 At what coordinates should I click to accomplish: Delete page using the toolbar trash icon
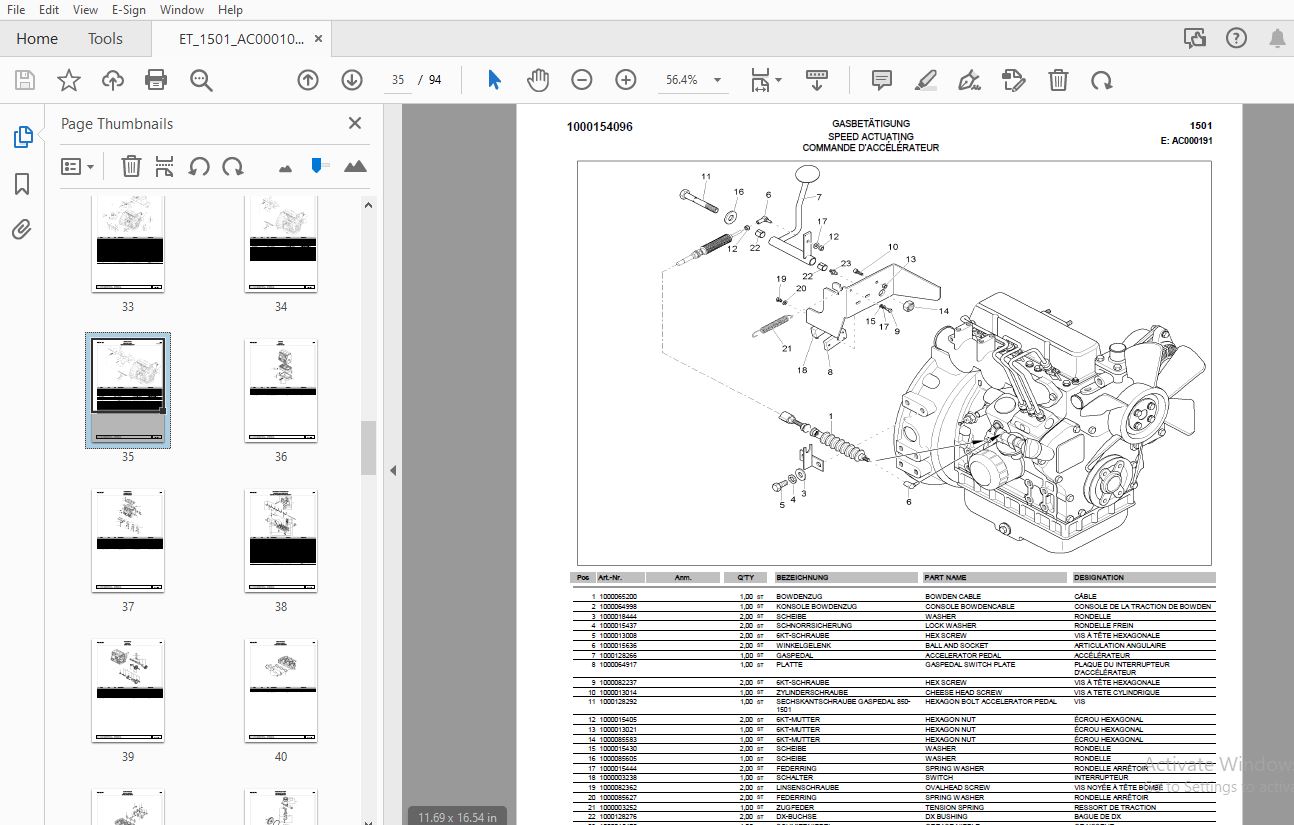(1058, 80)
